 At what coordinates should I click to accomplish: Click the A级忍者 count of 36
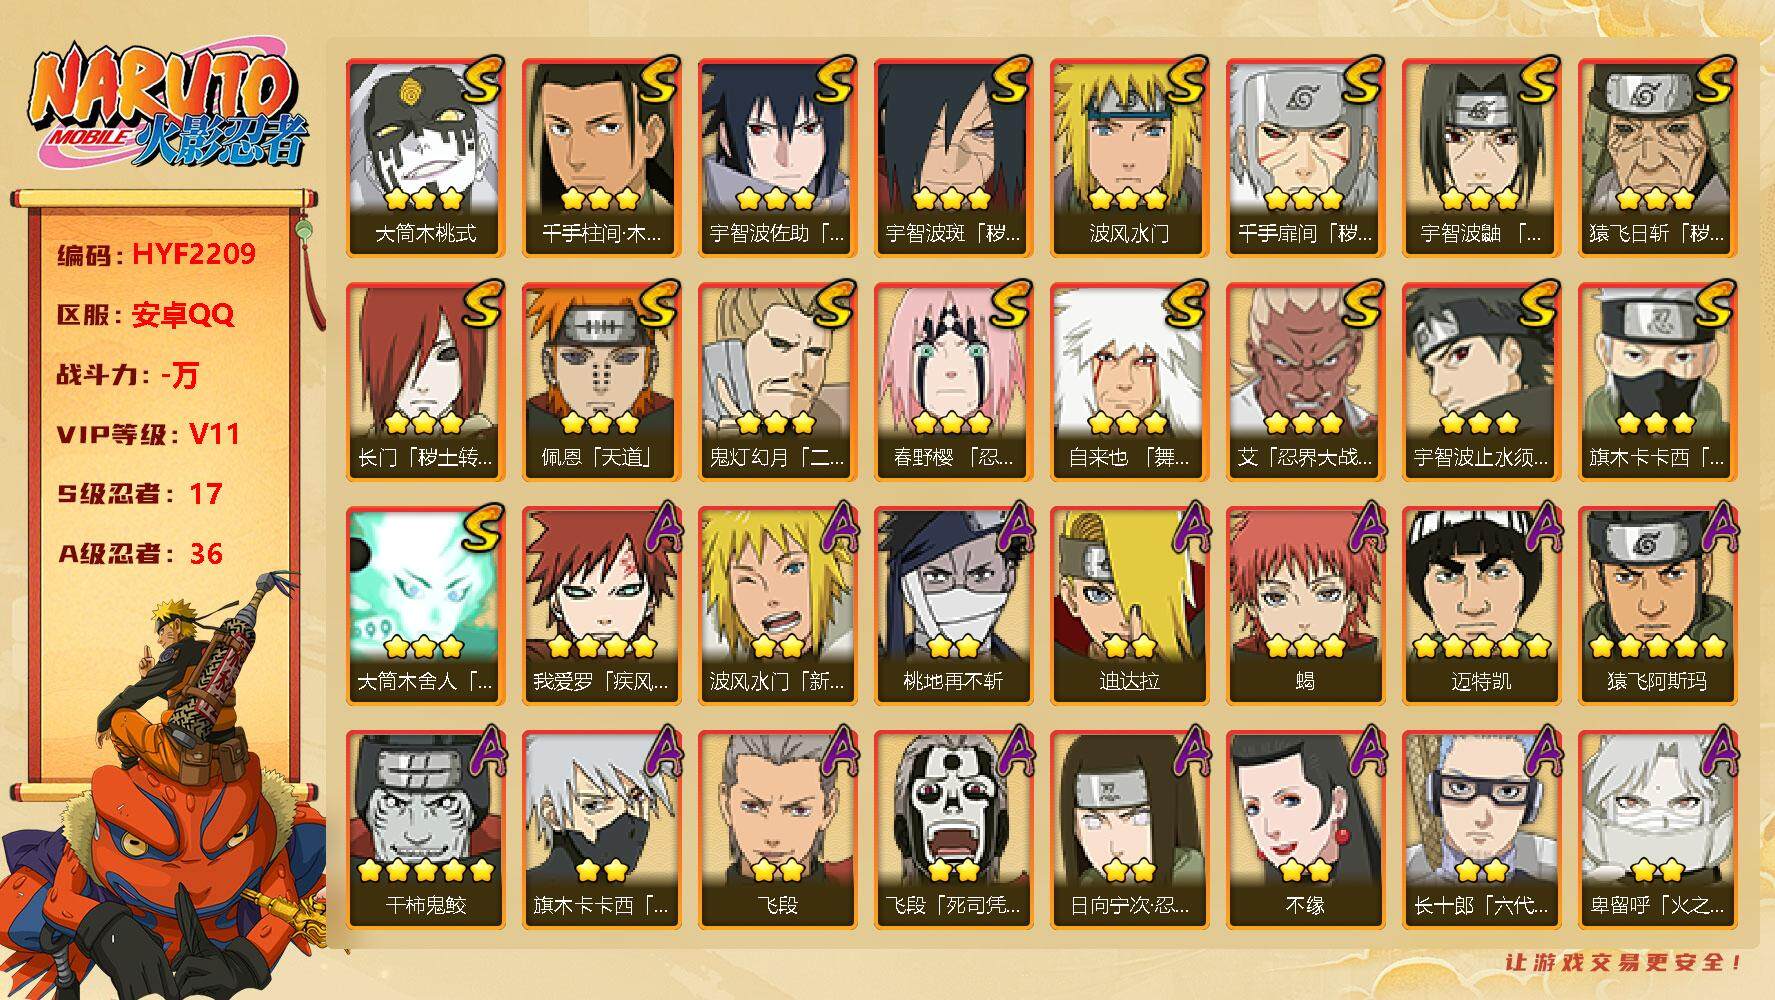(x=206, y=554)
